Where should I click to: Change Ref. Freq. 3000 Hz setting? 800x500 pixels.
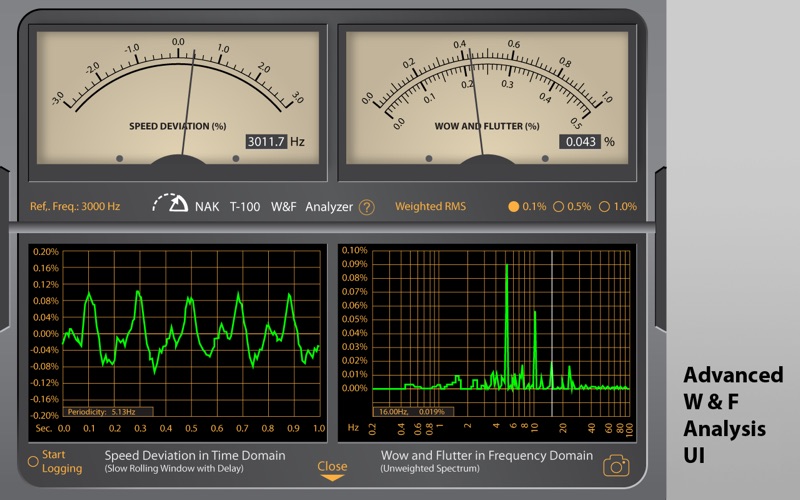75,207
